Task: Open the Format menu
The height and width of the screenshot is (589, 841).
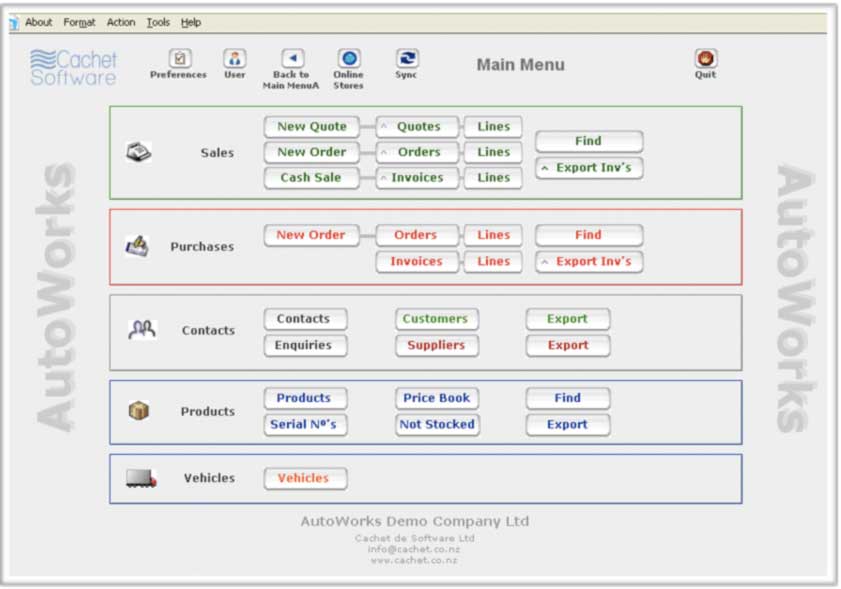Action: click(x=79, y=23)
